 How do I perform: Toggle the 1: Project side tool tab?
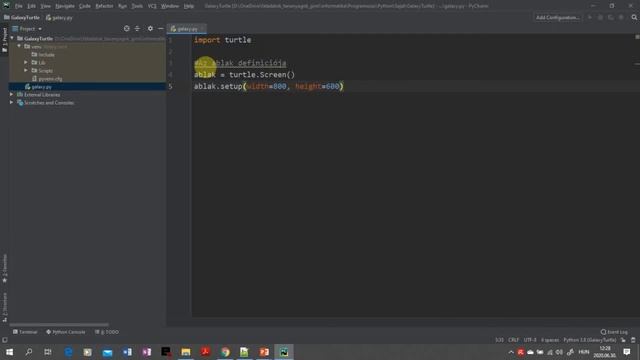pyautogui.click(x=4, y=40)
